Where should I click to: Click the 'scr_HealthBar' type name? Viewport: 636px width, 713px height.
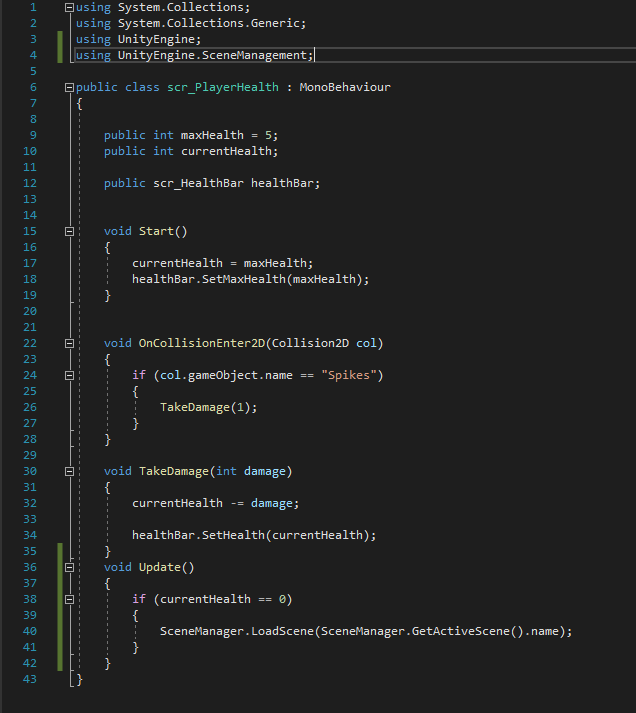click(198, 183)
